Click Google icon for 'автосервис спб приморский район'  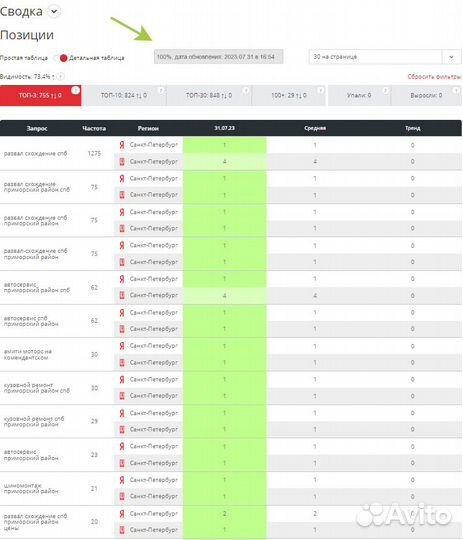pos(122,329)
